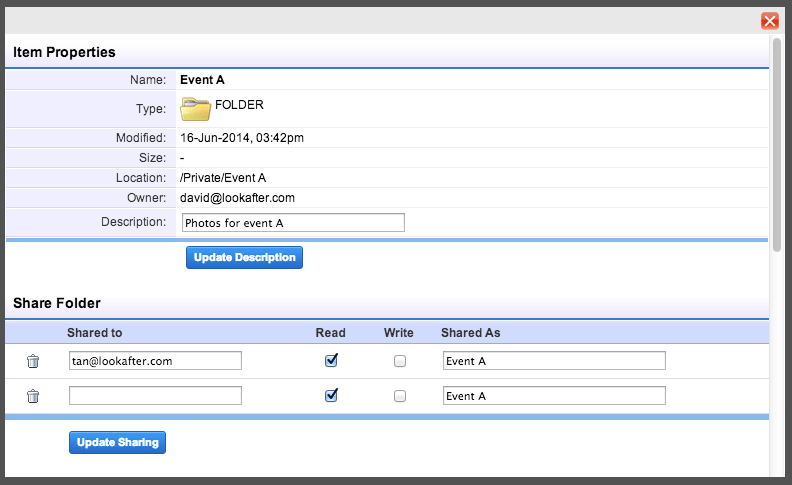Focus the Description text field
This screenshot has width=792, height=485.
pyautogui.click(x=292, y=222)
